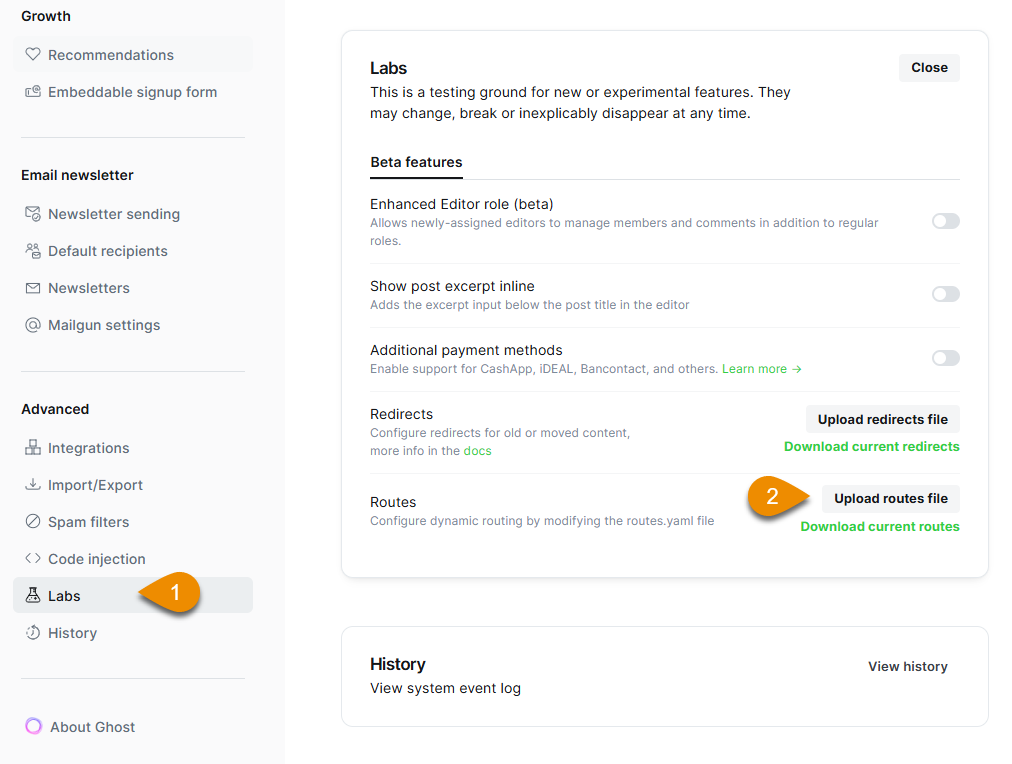This screenshot has height=764, width=1012.
Task: Click the Default recipients people icon
Action: [33, 250]
